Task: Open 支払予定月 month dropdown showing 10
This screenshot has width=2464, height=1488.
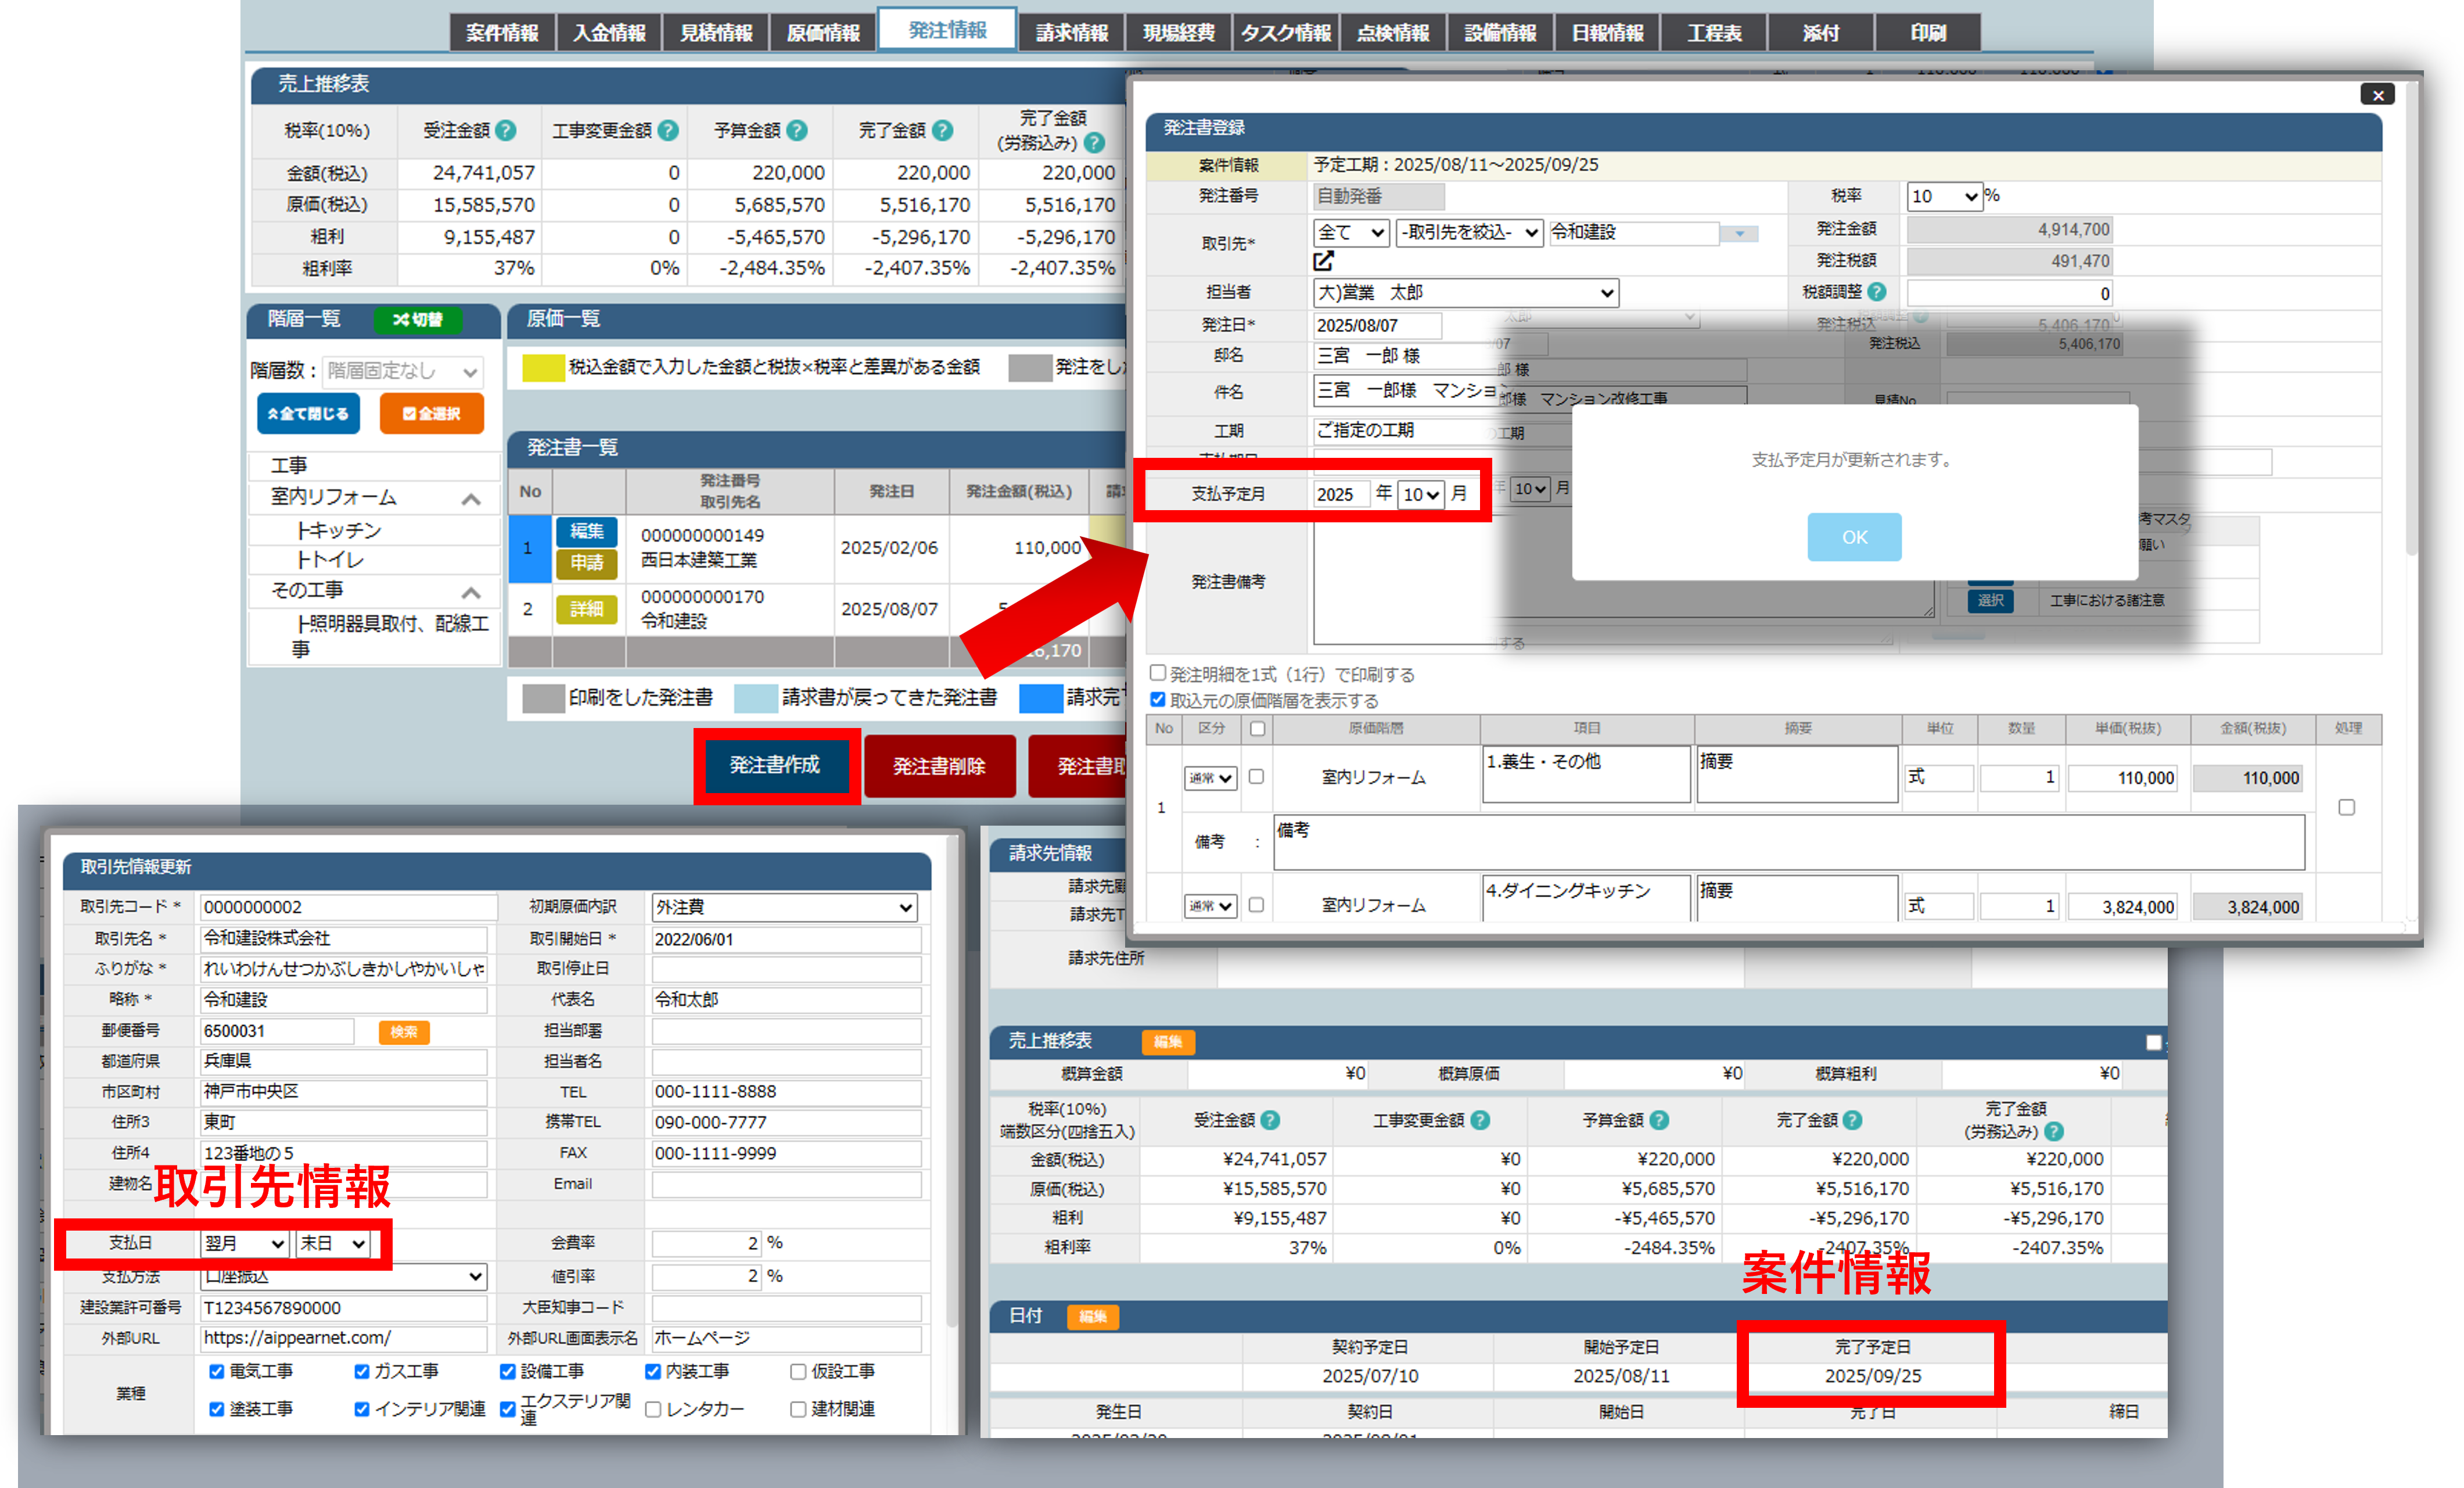Action: 1421,495
